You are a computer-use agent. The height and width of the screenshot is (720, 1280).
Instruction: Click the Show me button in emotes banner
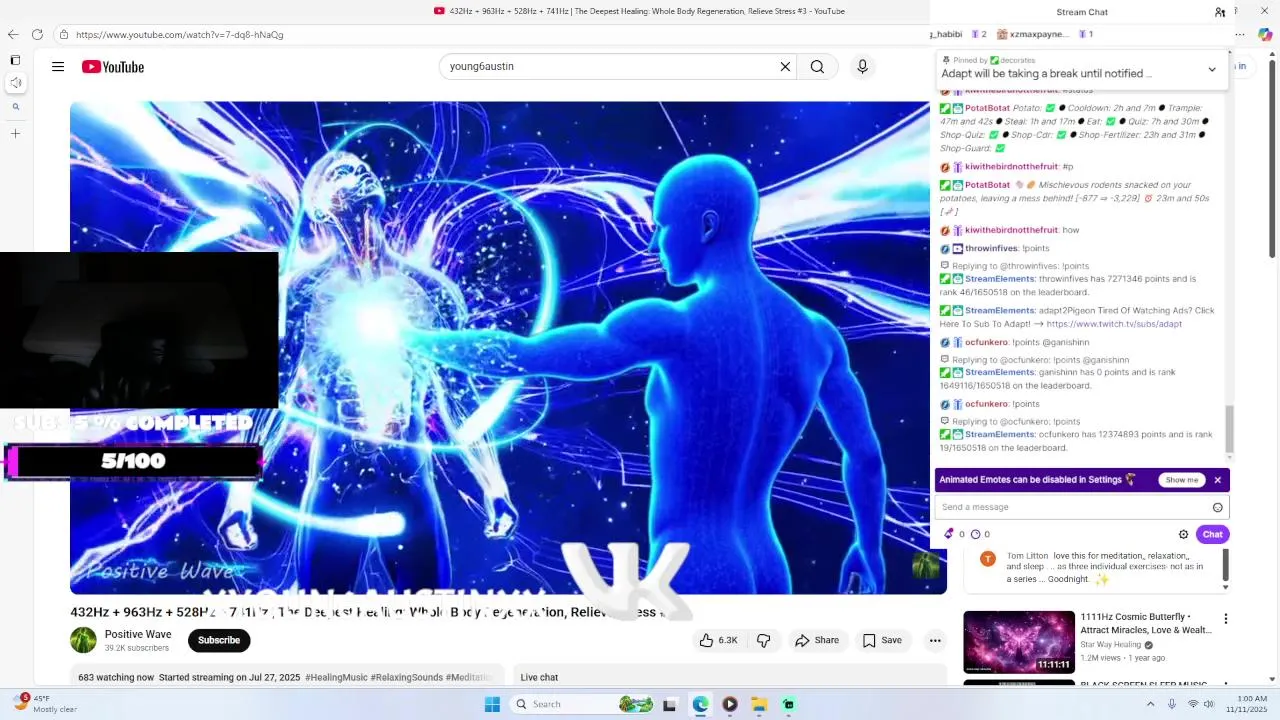coord(1181,480)
